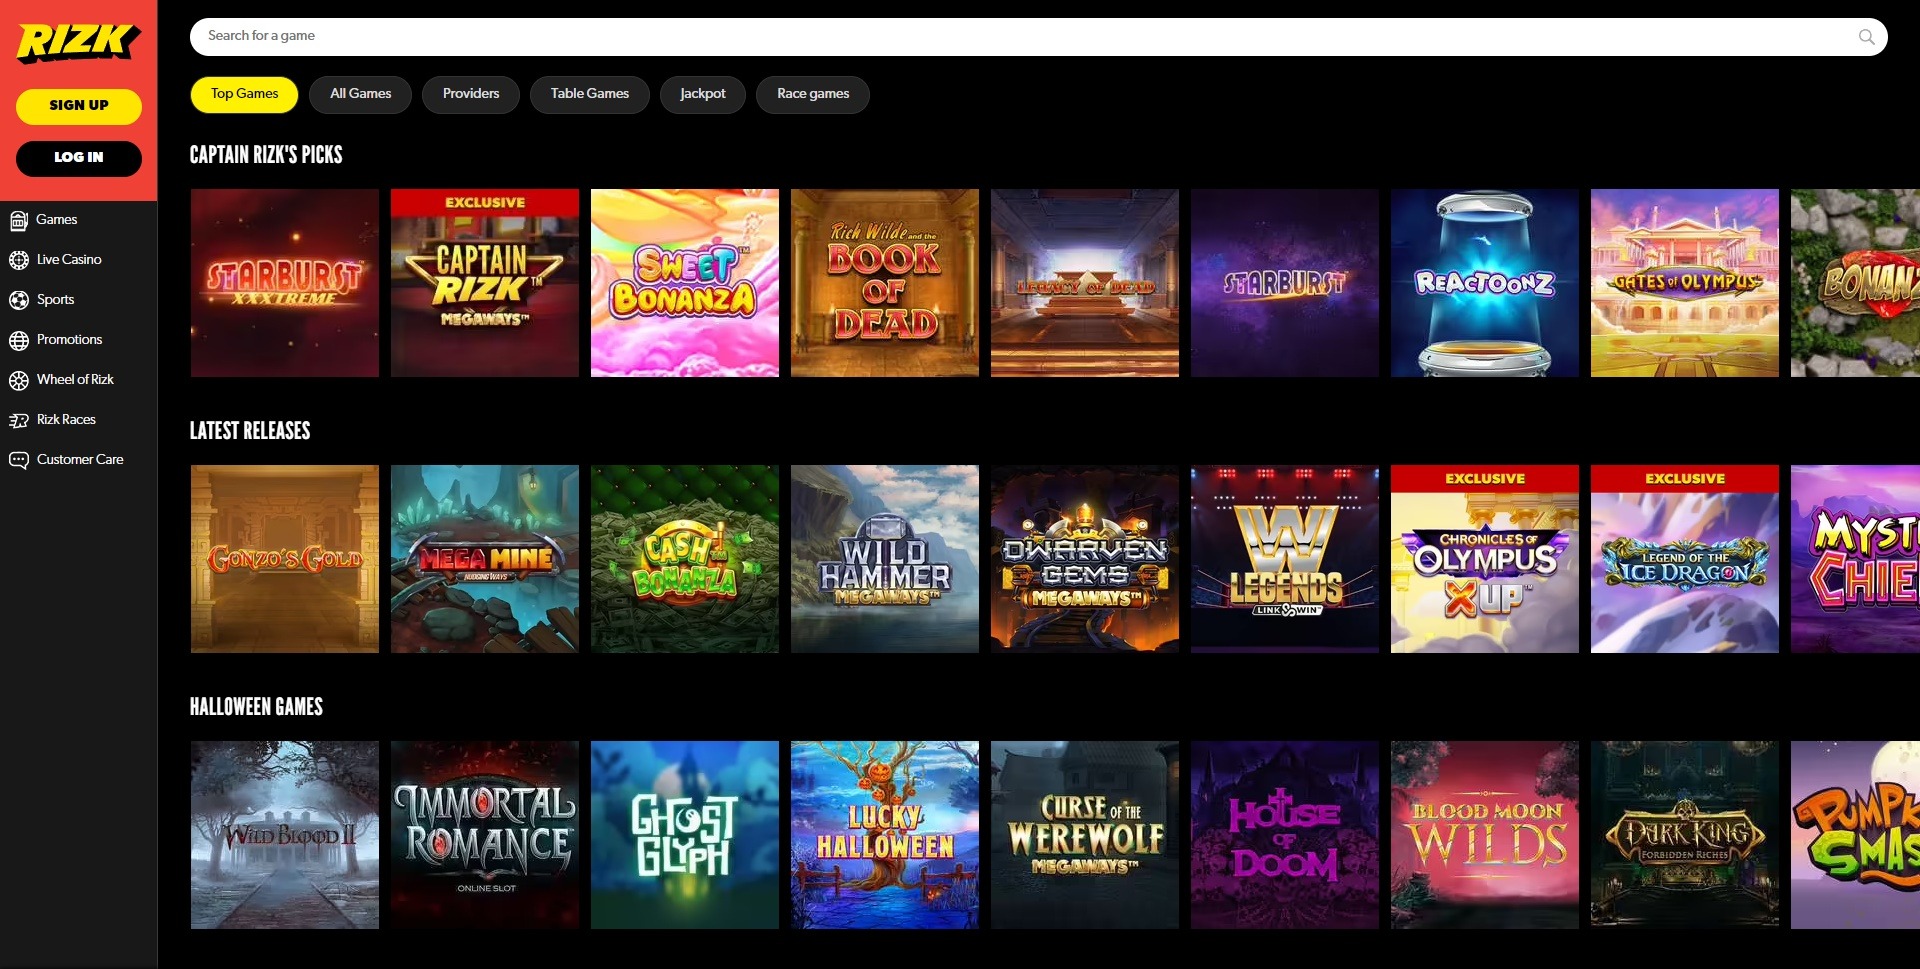Open the Dwarven Gems Megaways tile

[1085, 559]
